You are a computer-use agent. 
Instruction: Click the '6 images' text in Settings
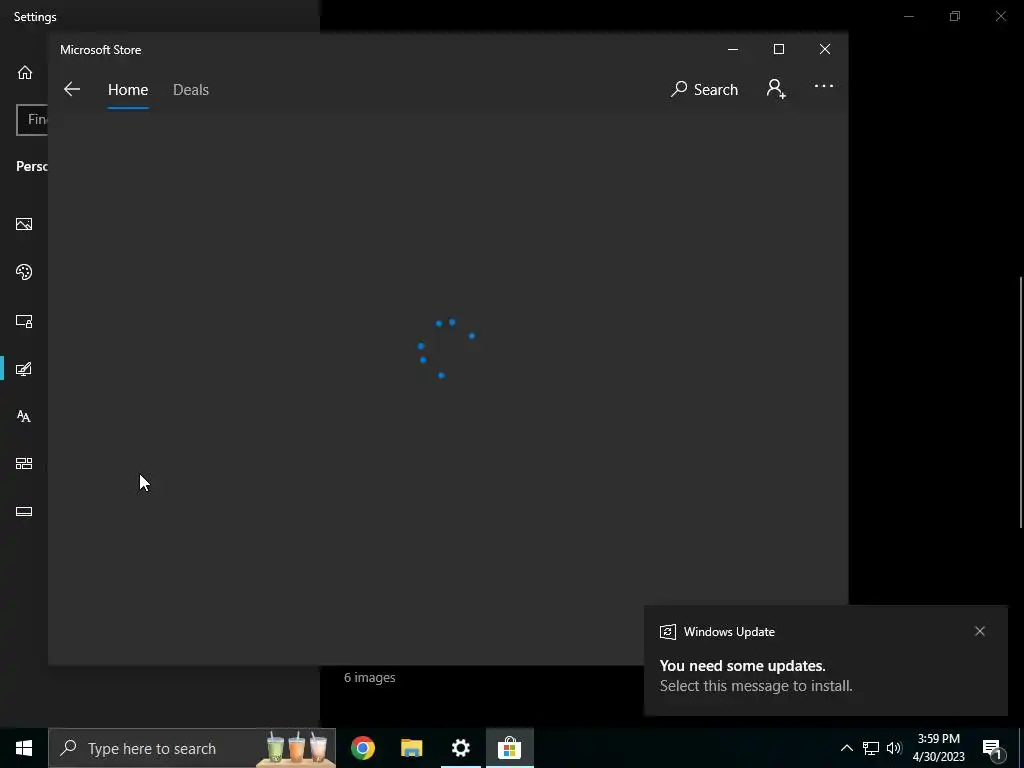pos(370,678)
